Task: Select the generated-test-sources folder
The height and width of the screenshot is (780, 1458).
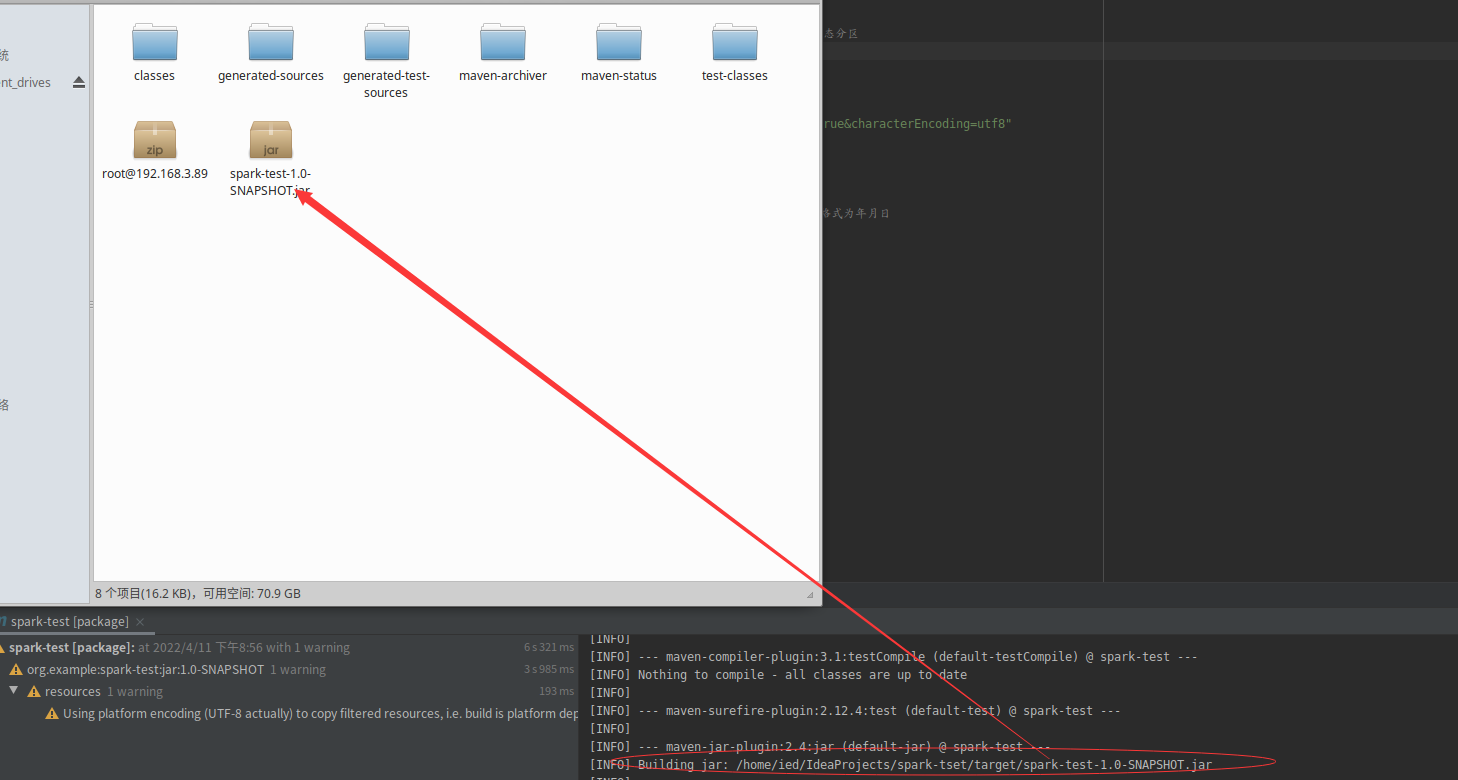Action: pyautogui.click(x=386, y=61)
